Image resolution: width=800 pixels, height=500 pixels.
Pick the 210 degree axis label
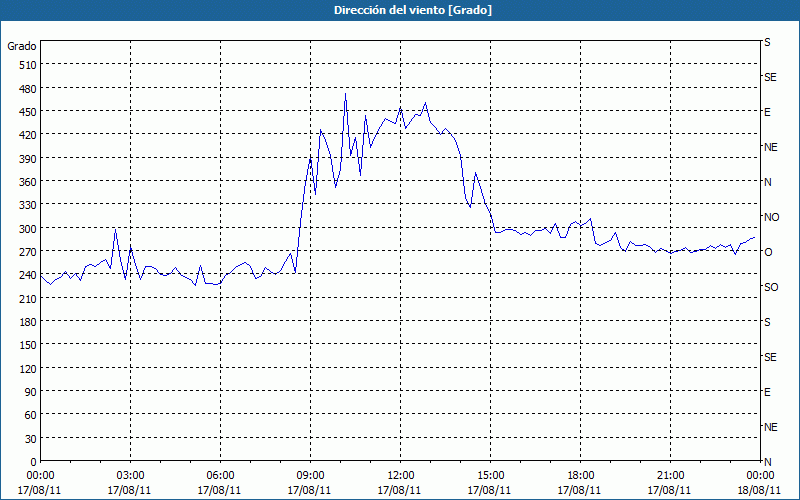click(x=28, y=299)
